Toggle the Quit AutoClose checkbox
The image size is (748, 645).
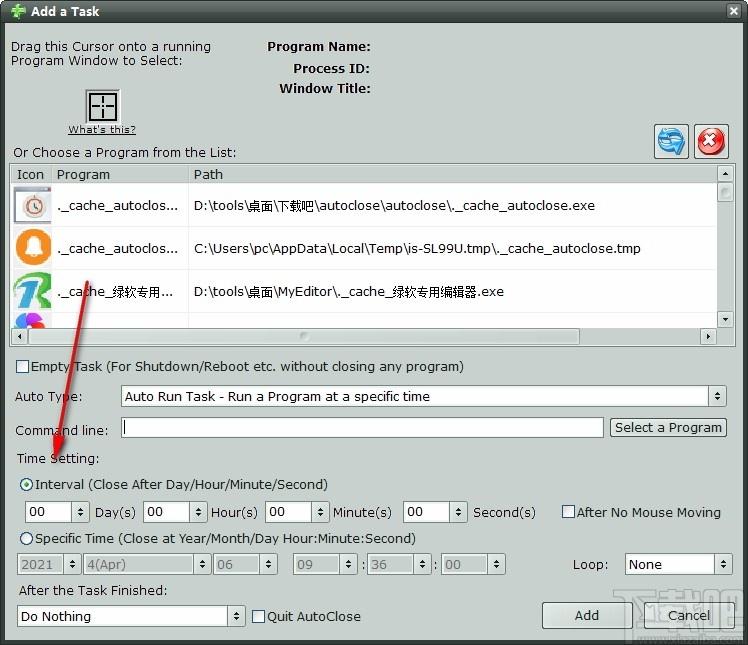(x=258, y=616)
